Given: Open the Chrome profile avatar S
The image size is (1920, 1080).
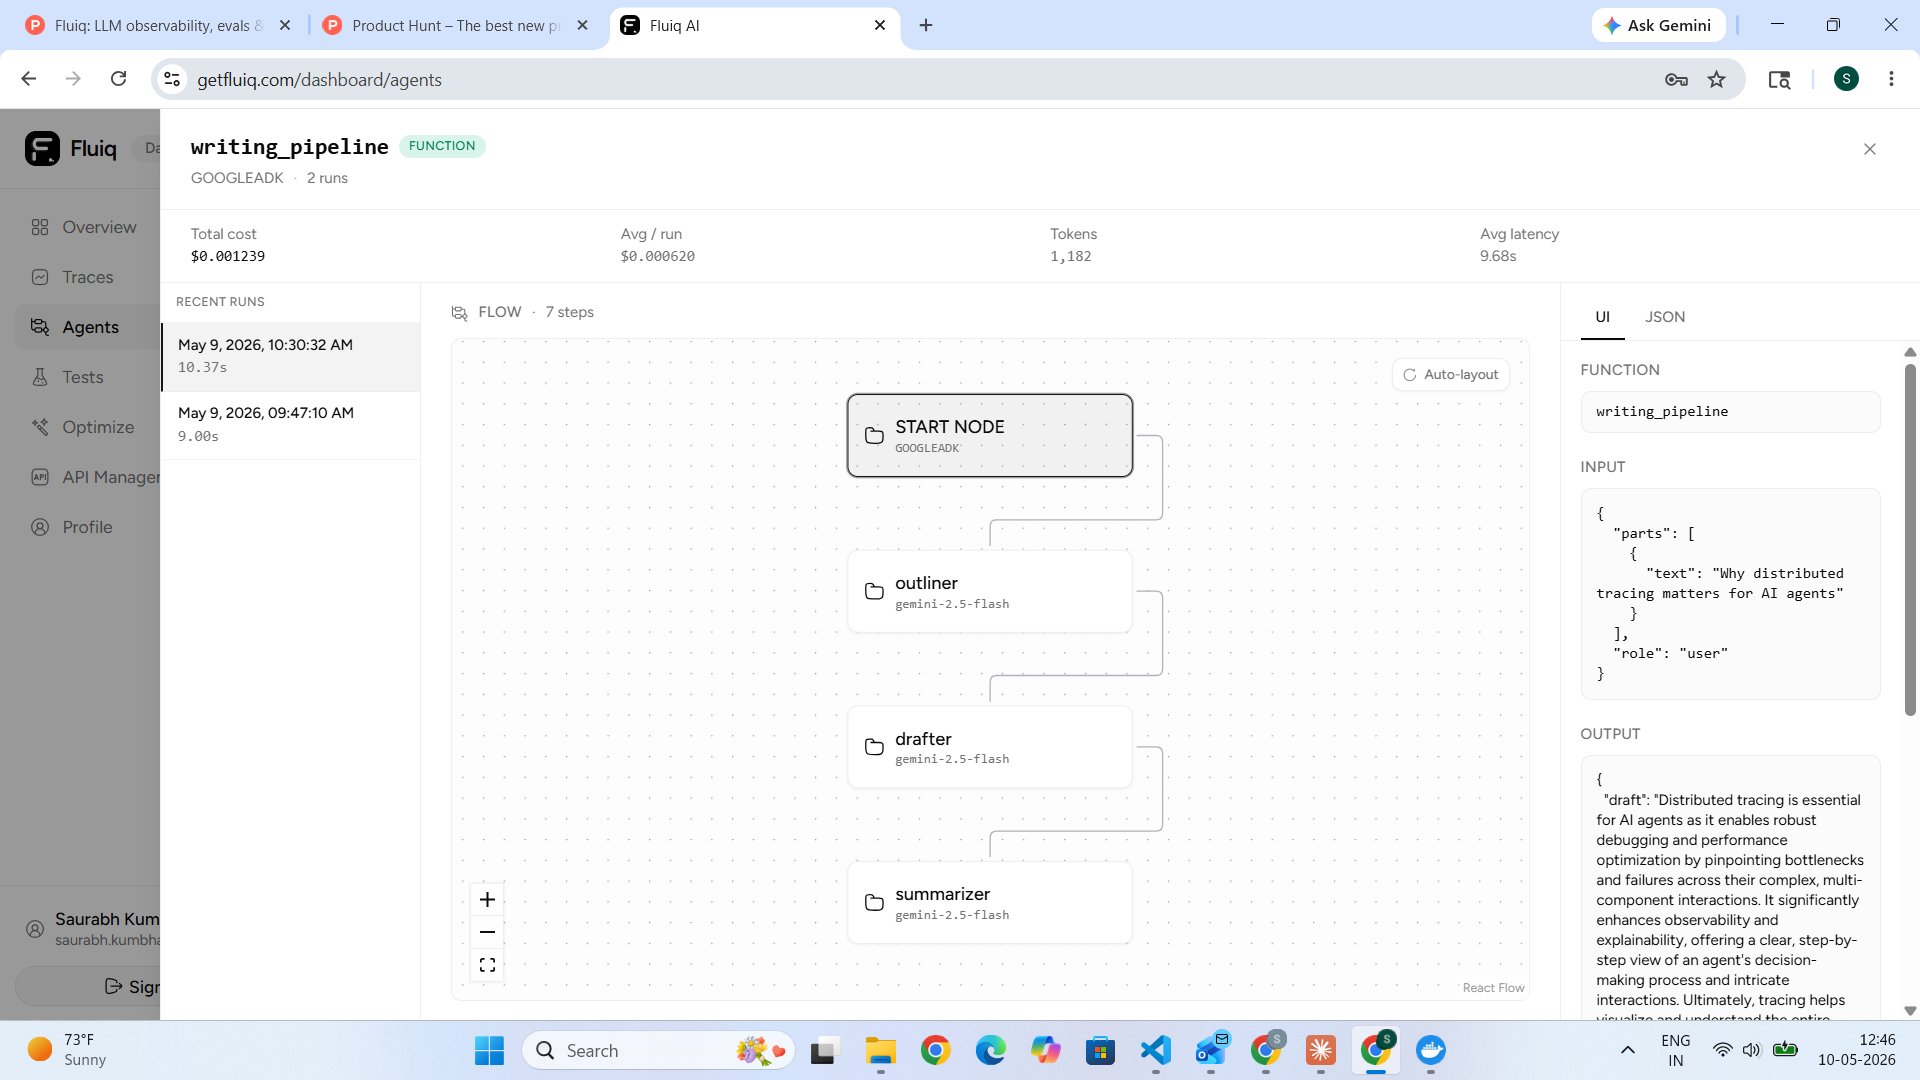Looking at the screenshot, I should point(1846,79).
